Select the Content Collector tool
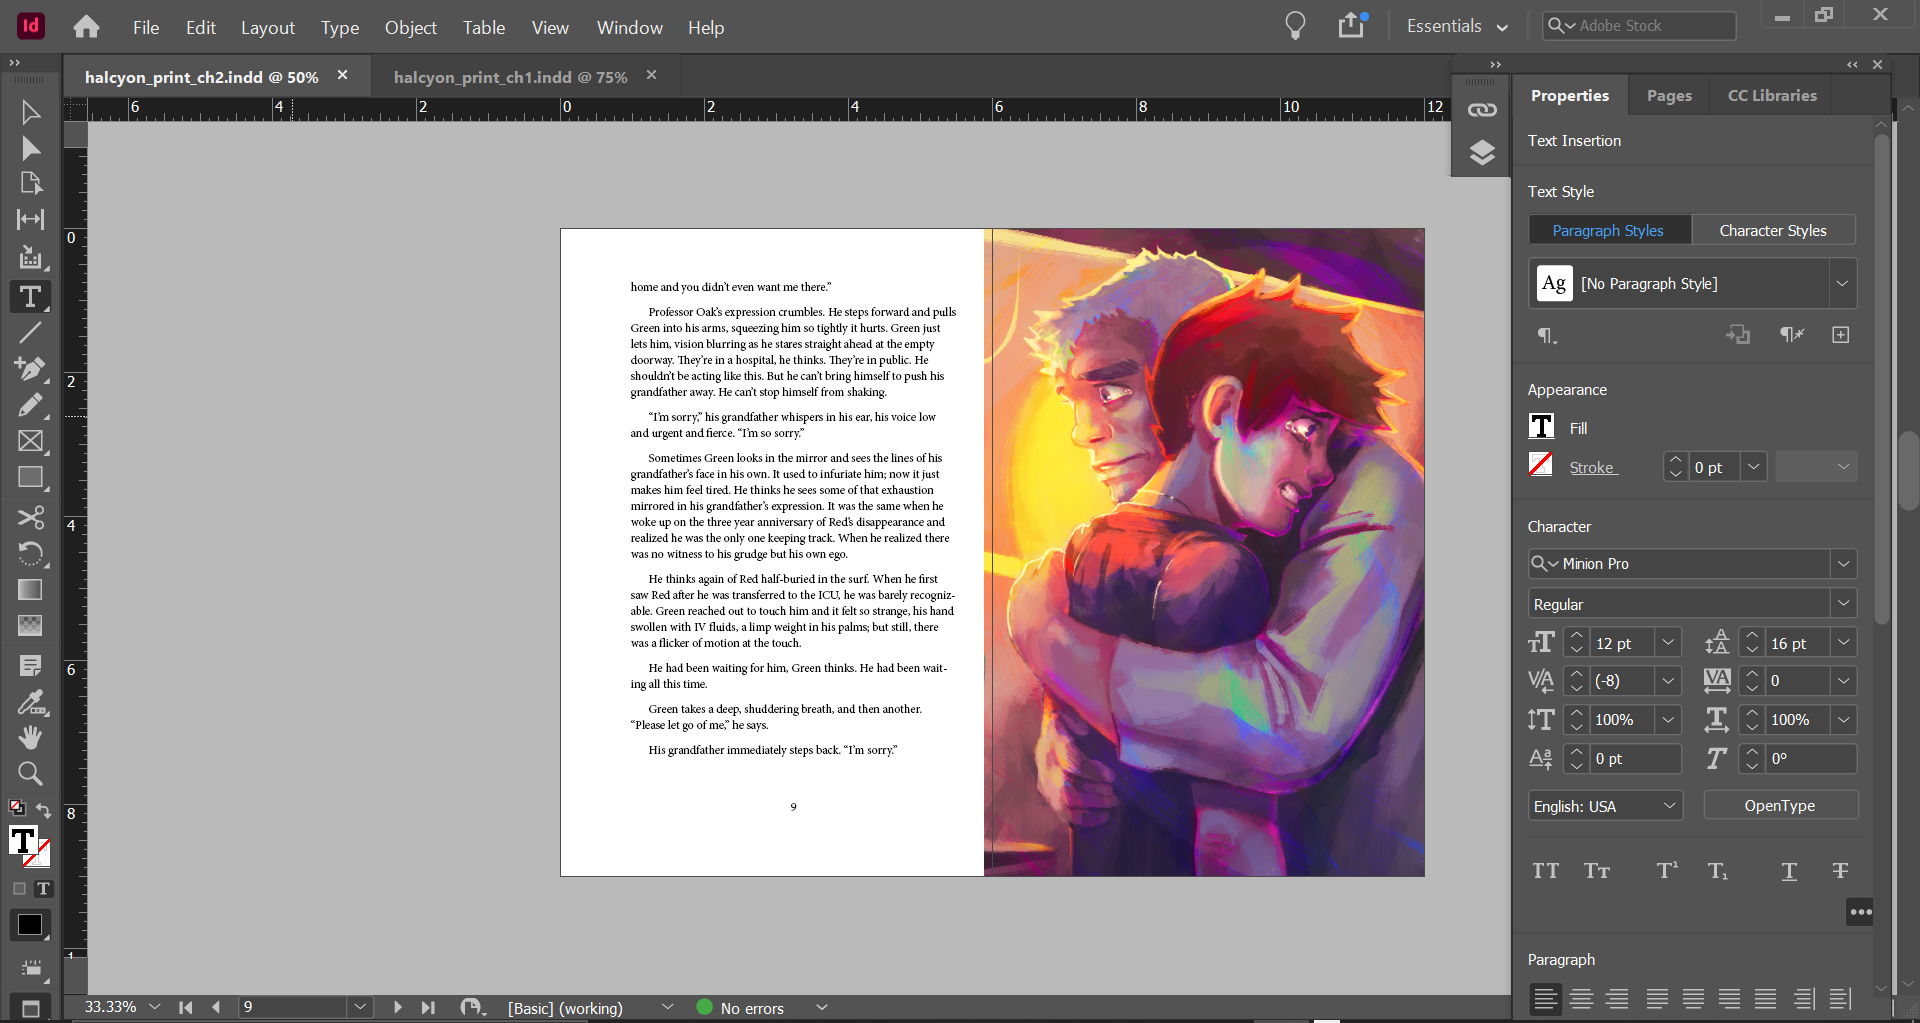The height and width of the screenshot is (1023, 1920). coord(30,257)
